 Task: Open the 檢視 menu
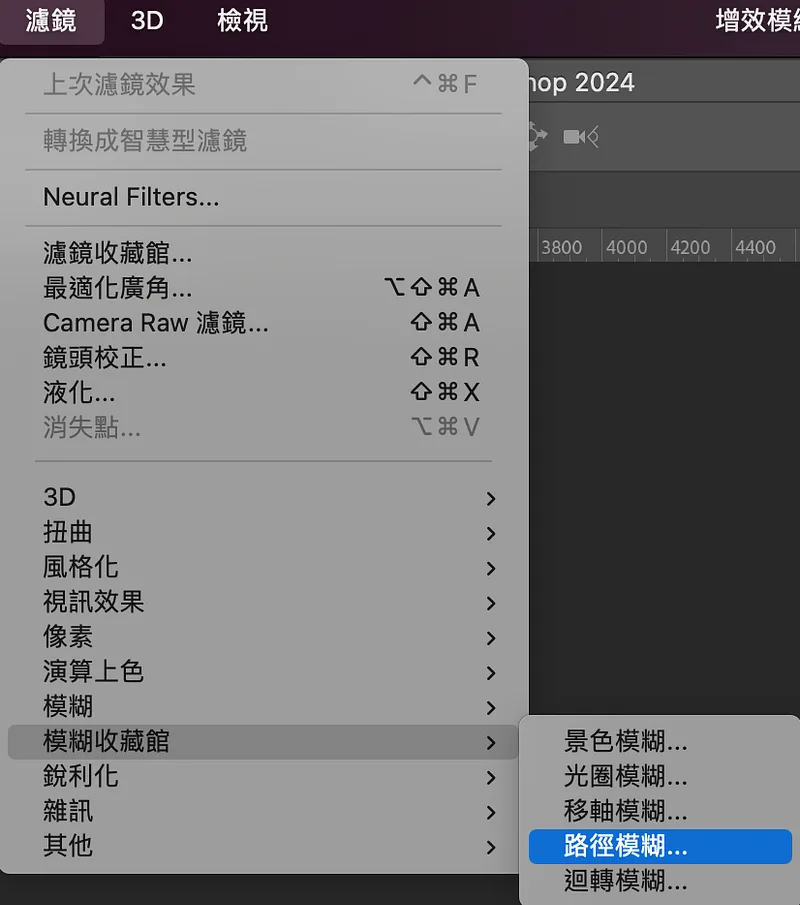click(242, 21)
